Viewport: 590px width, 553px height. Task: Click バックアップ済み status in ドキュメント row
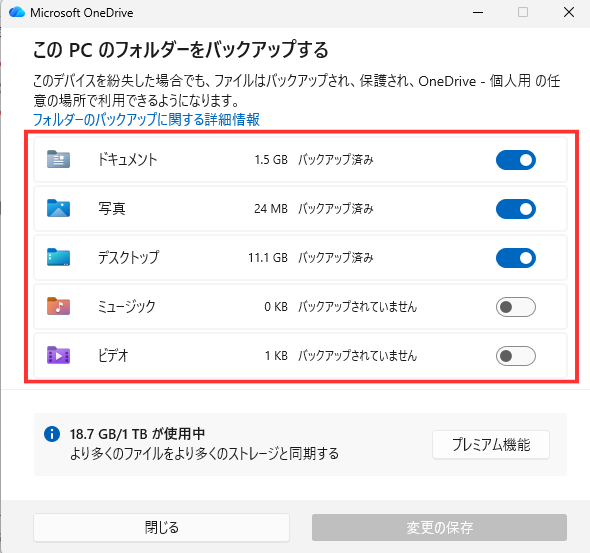point(336,160)
